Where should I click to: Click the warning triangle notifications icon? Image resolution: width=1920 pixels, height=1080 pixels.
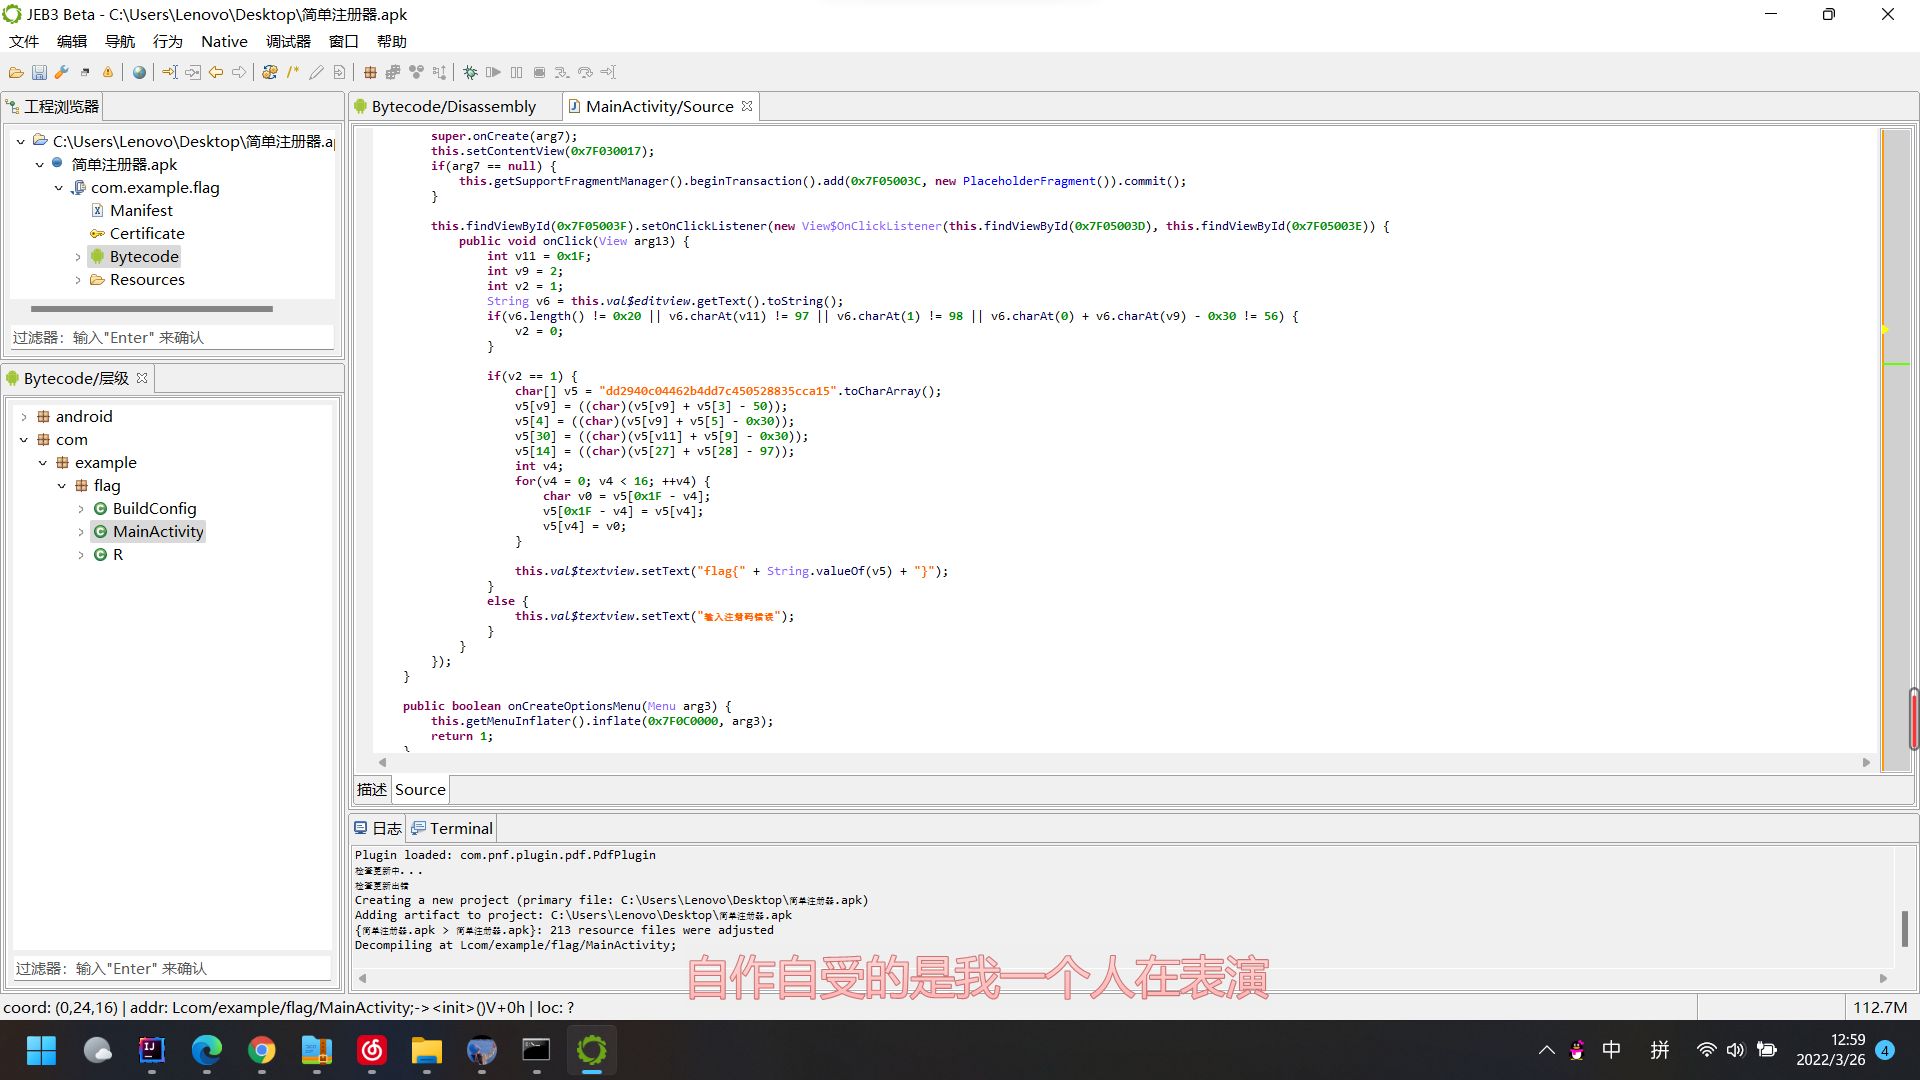coord(108,72)
